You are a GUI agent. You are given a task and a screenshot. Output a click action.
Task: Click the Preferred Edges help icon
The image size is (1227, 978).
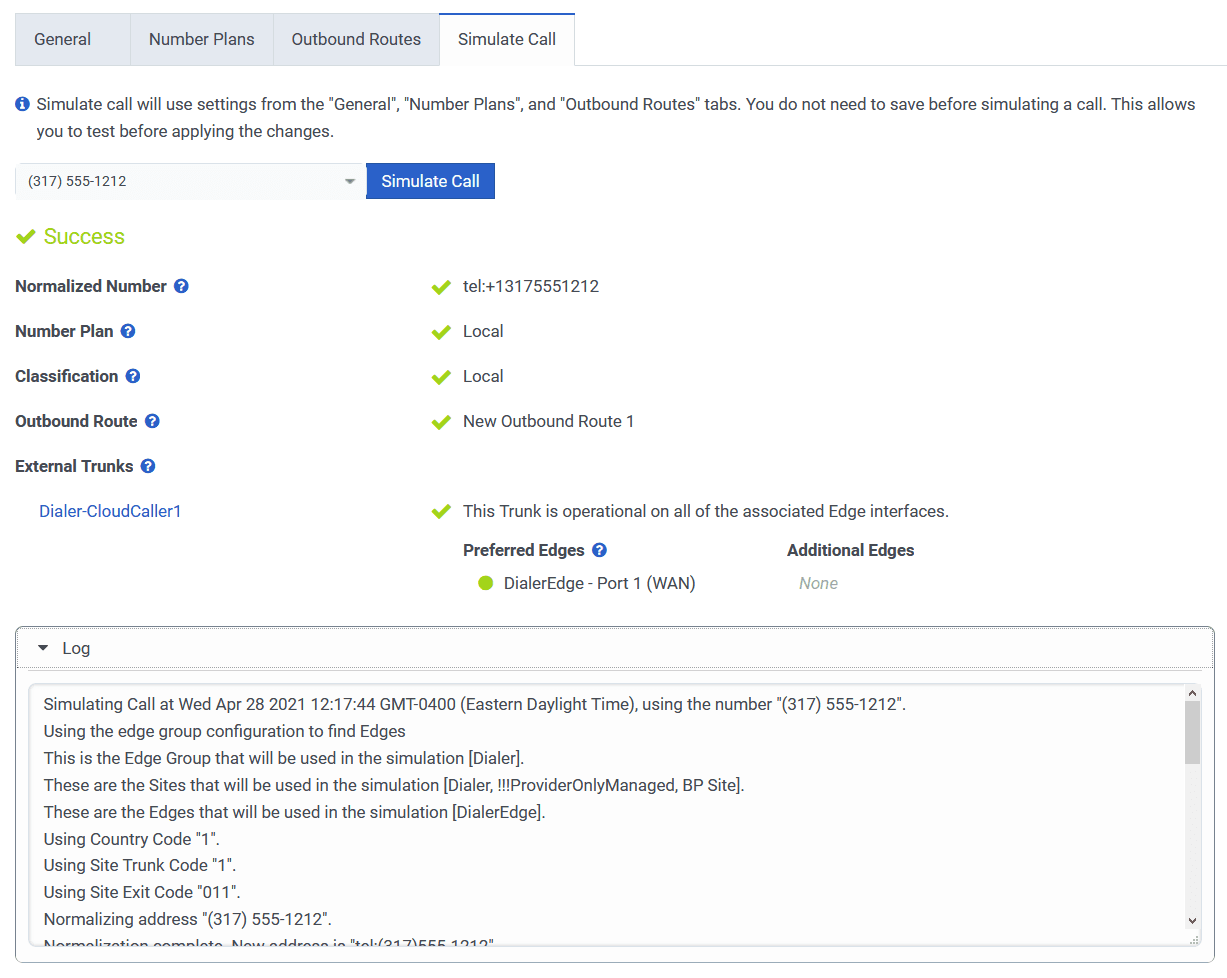pos(599,550)
